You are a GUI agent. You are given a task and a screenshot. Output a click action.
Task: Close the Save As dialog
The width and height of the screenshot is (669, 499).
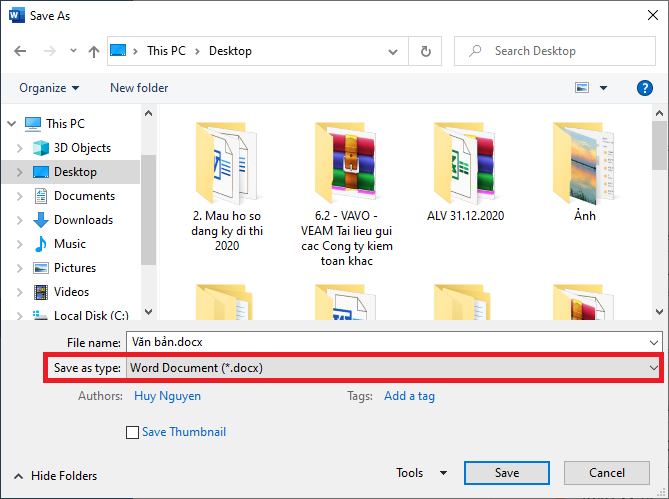point(652,15)
